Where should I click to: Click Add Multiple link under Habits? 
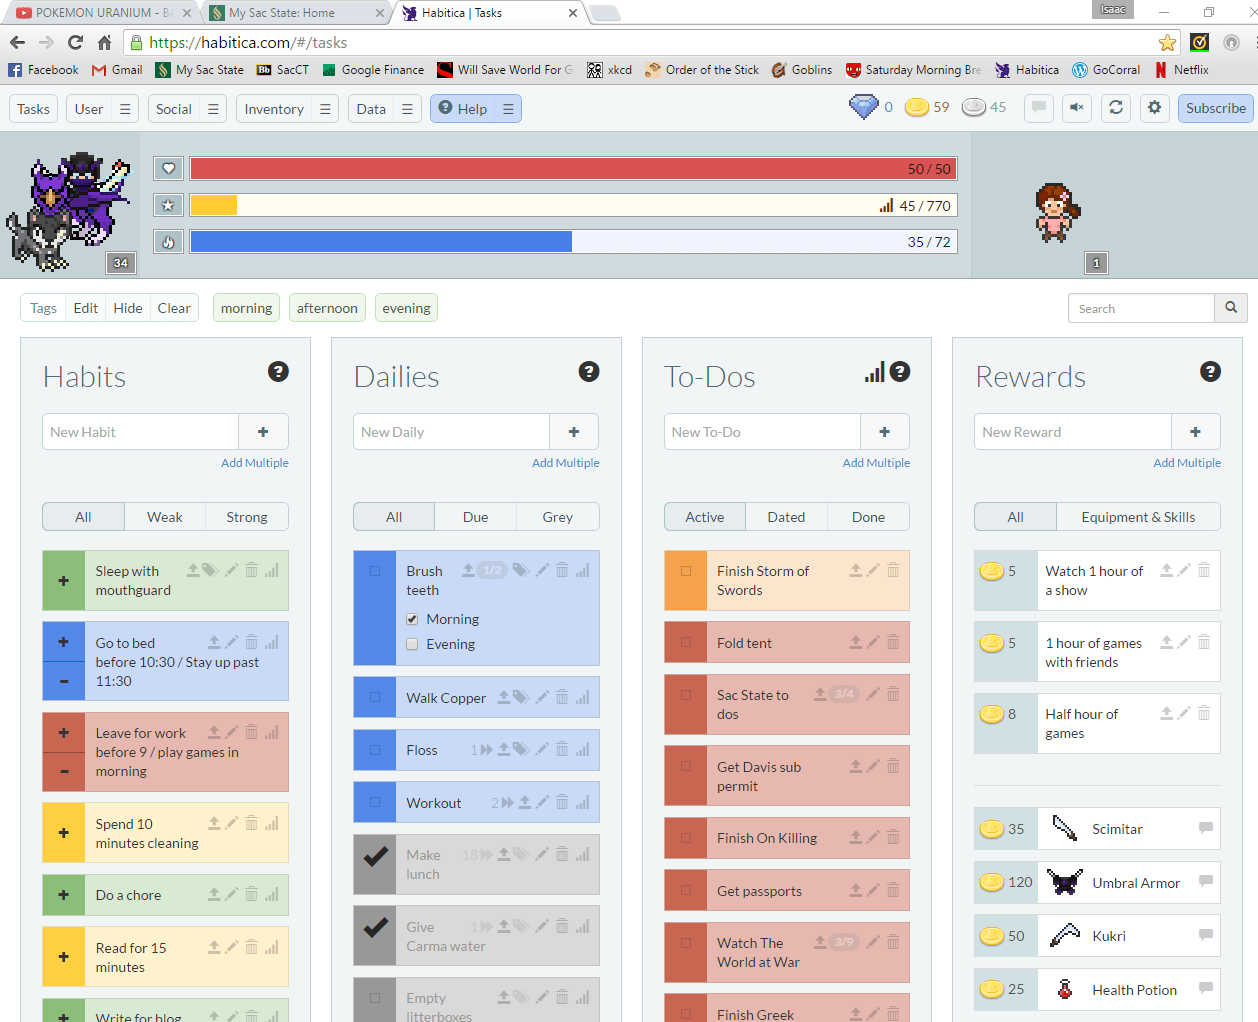pos(254,463)
